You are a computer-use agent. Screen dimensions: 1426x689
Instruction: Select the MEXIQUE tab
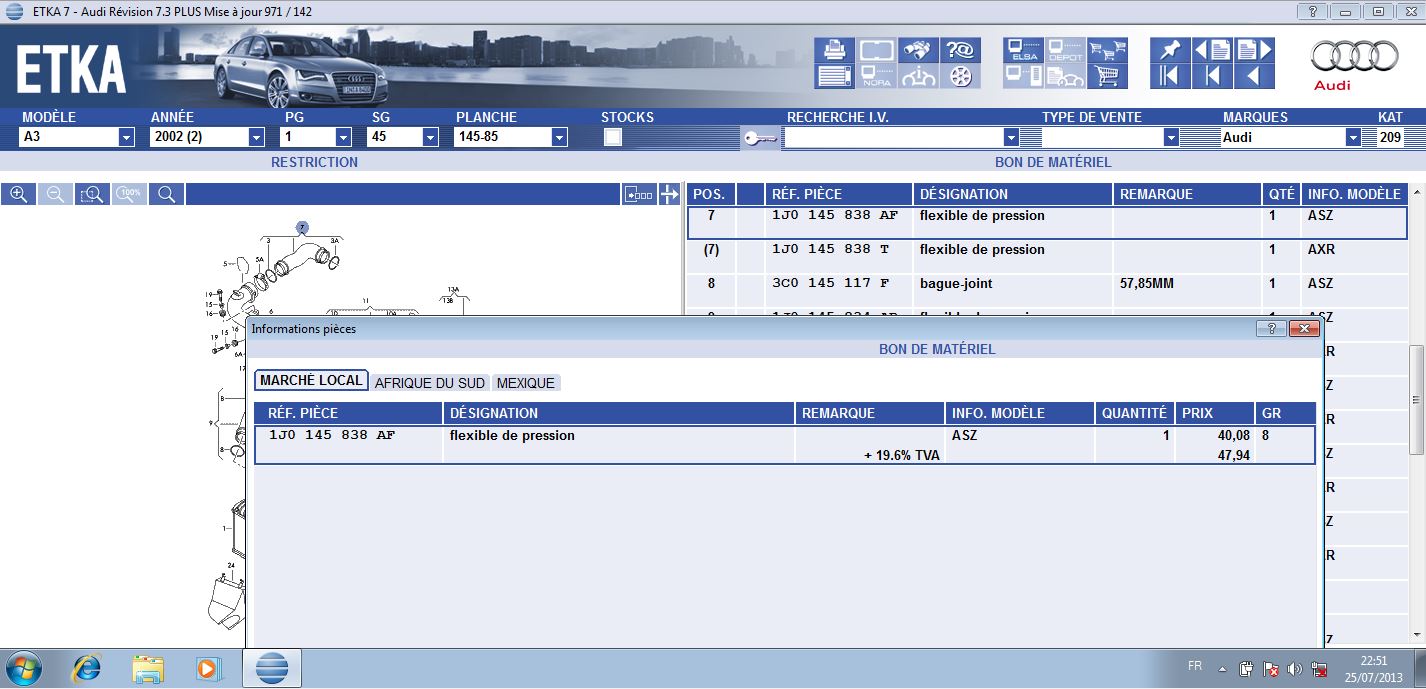[x=525, y=383]
